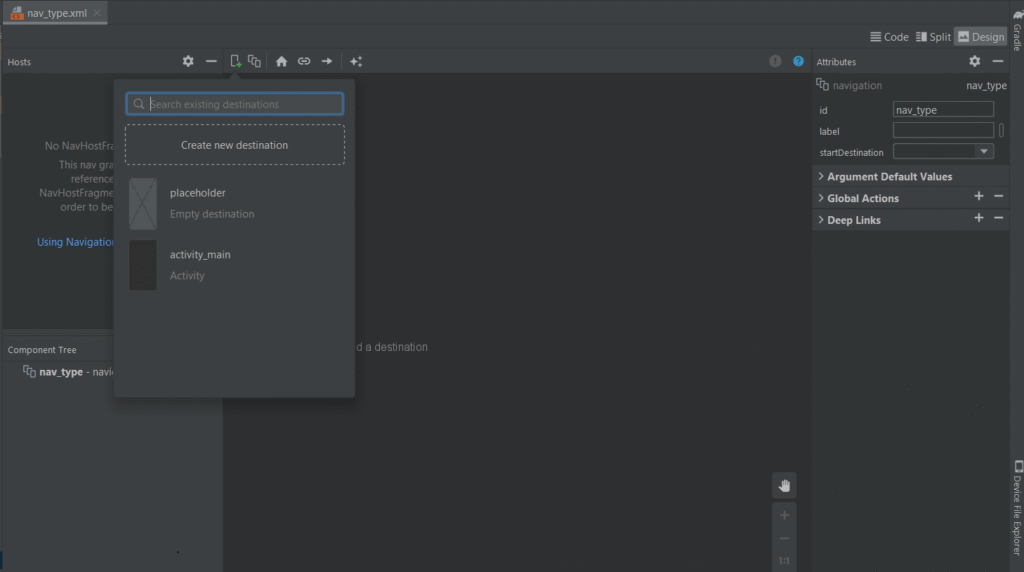Add a Global Action with plus
The width and height of the screenshot is (1024, 572).
click(979, 197)
